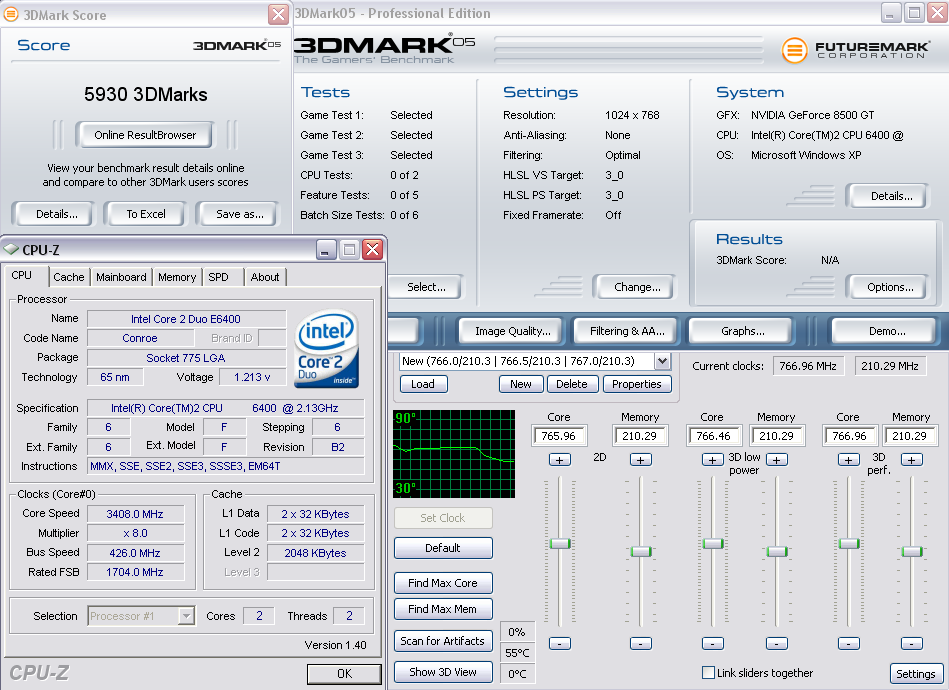
Task: Start Scan for Artifacts
Action: (443, 641)
